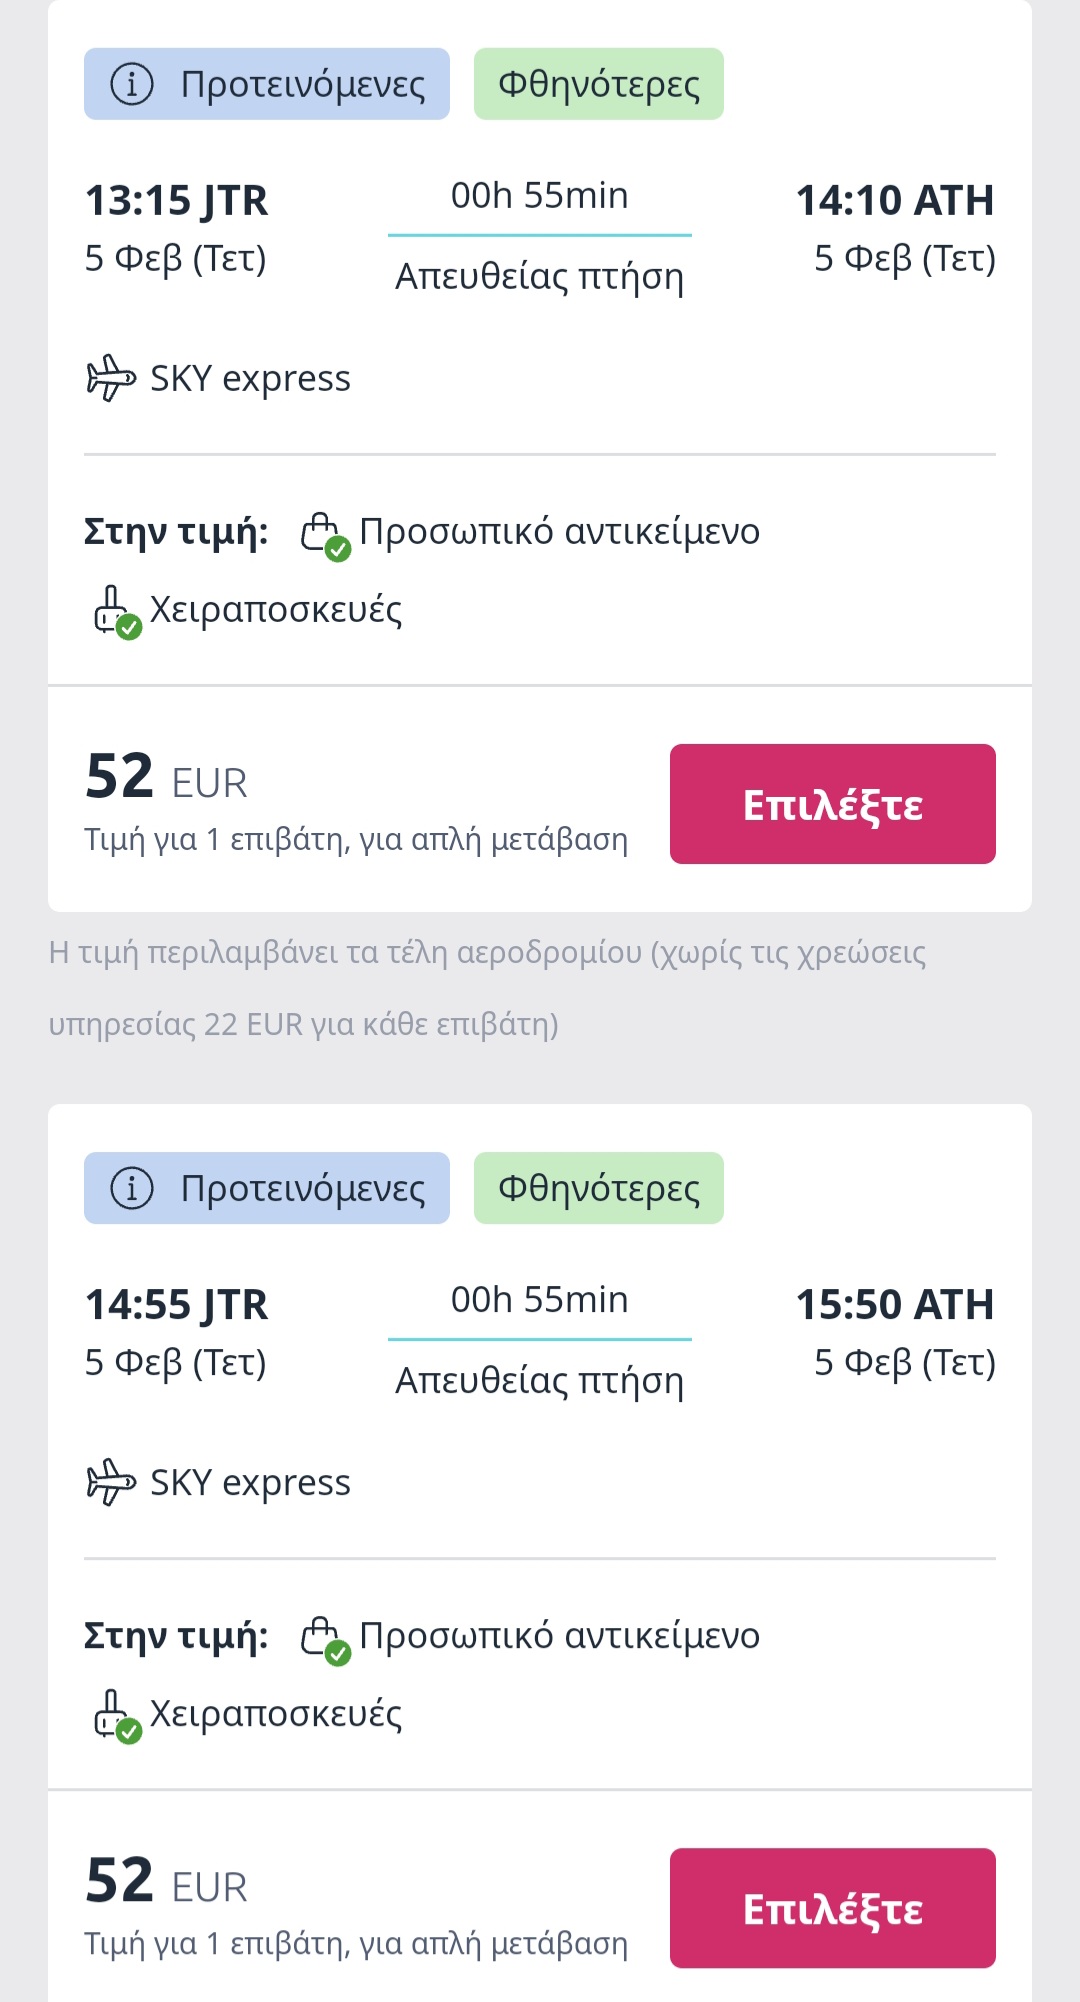Tap the 52 EUR price on first flight
The width and height of the screenshot is (1080, 2002).
click(166, 778)
